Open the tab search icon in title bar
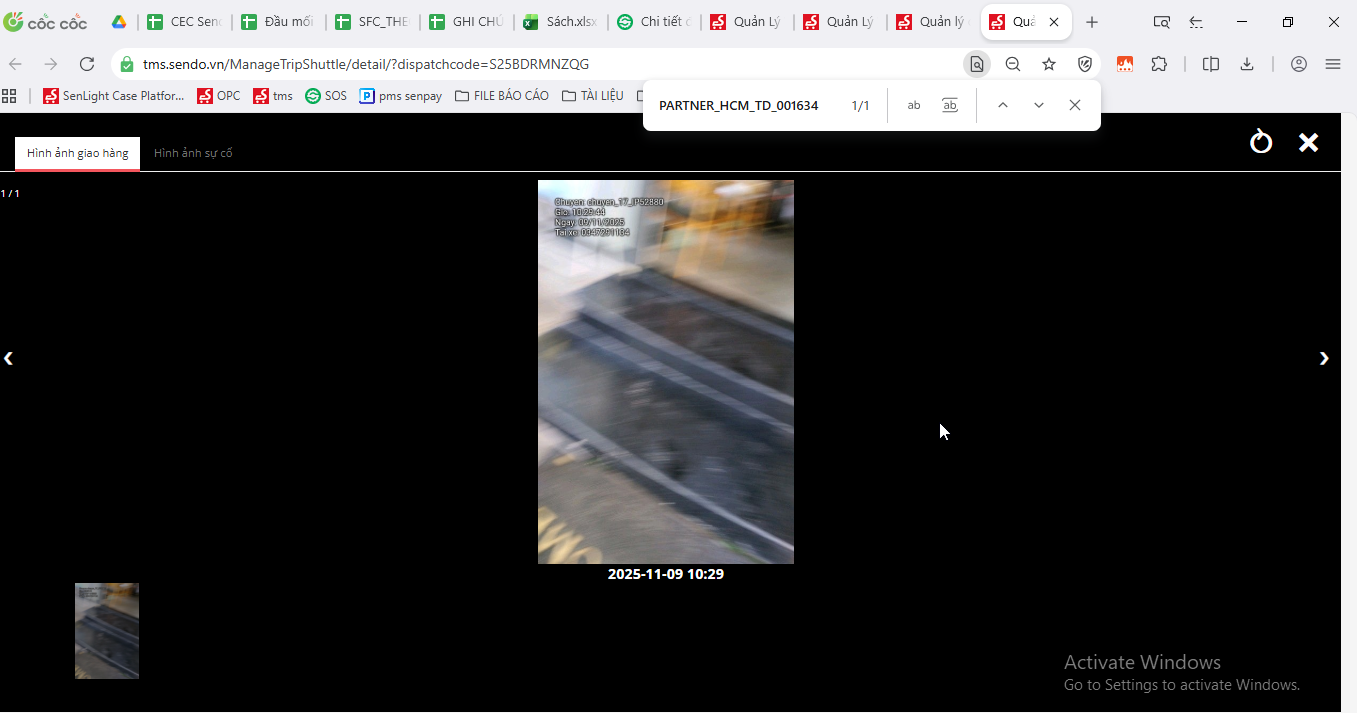Image resolution: width=1357 pixels, height=713 pixels. click(x=1161, y=22)
